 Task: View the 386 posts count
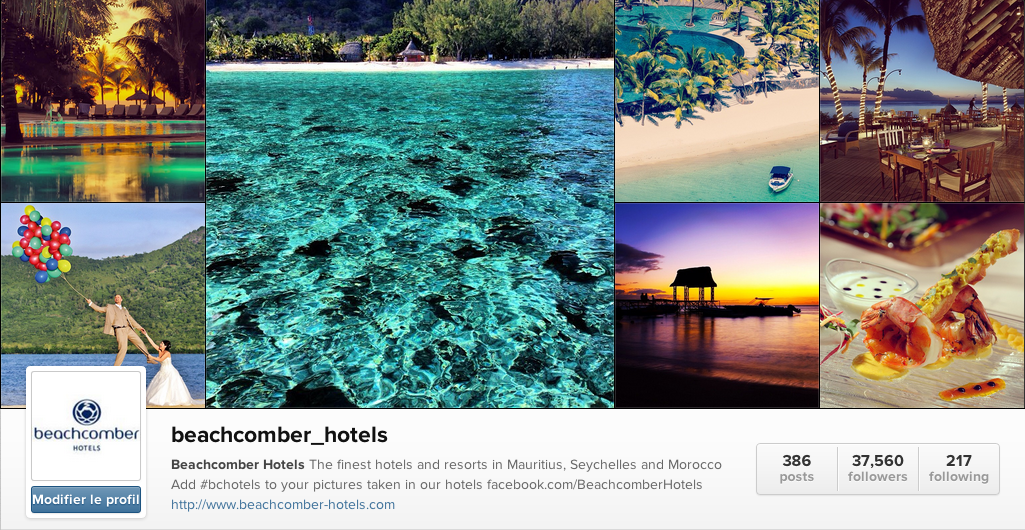[x=796, y=468]
